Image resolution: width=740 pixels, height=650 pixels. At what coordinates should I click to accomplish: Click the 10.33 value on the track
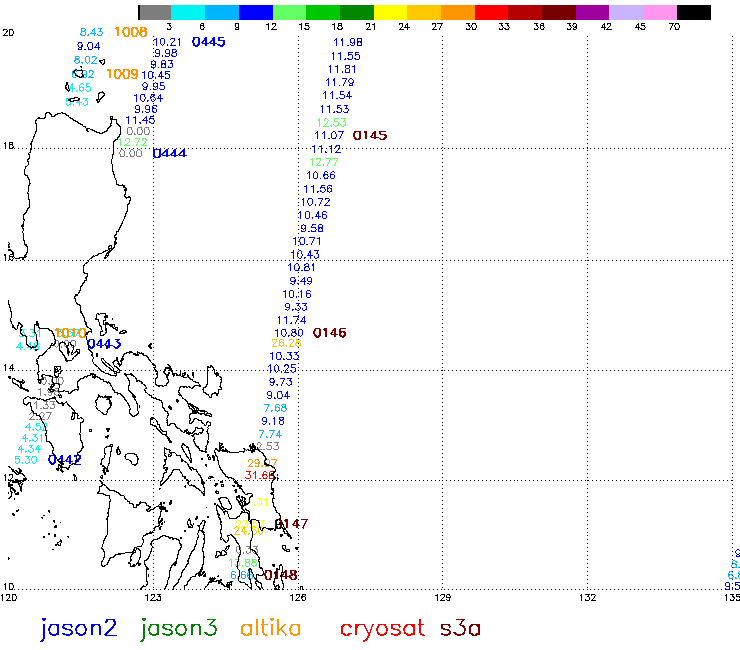tap(284, 356)
